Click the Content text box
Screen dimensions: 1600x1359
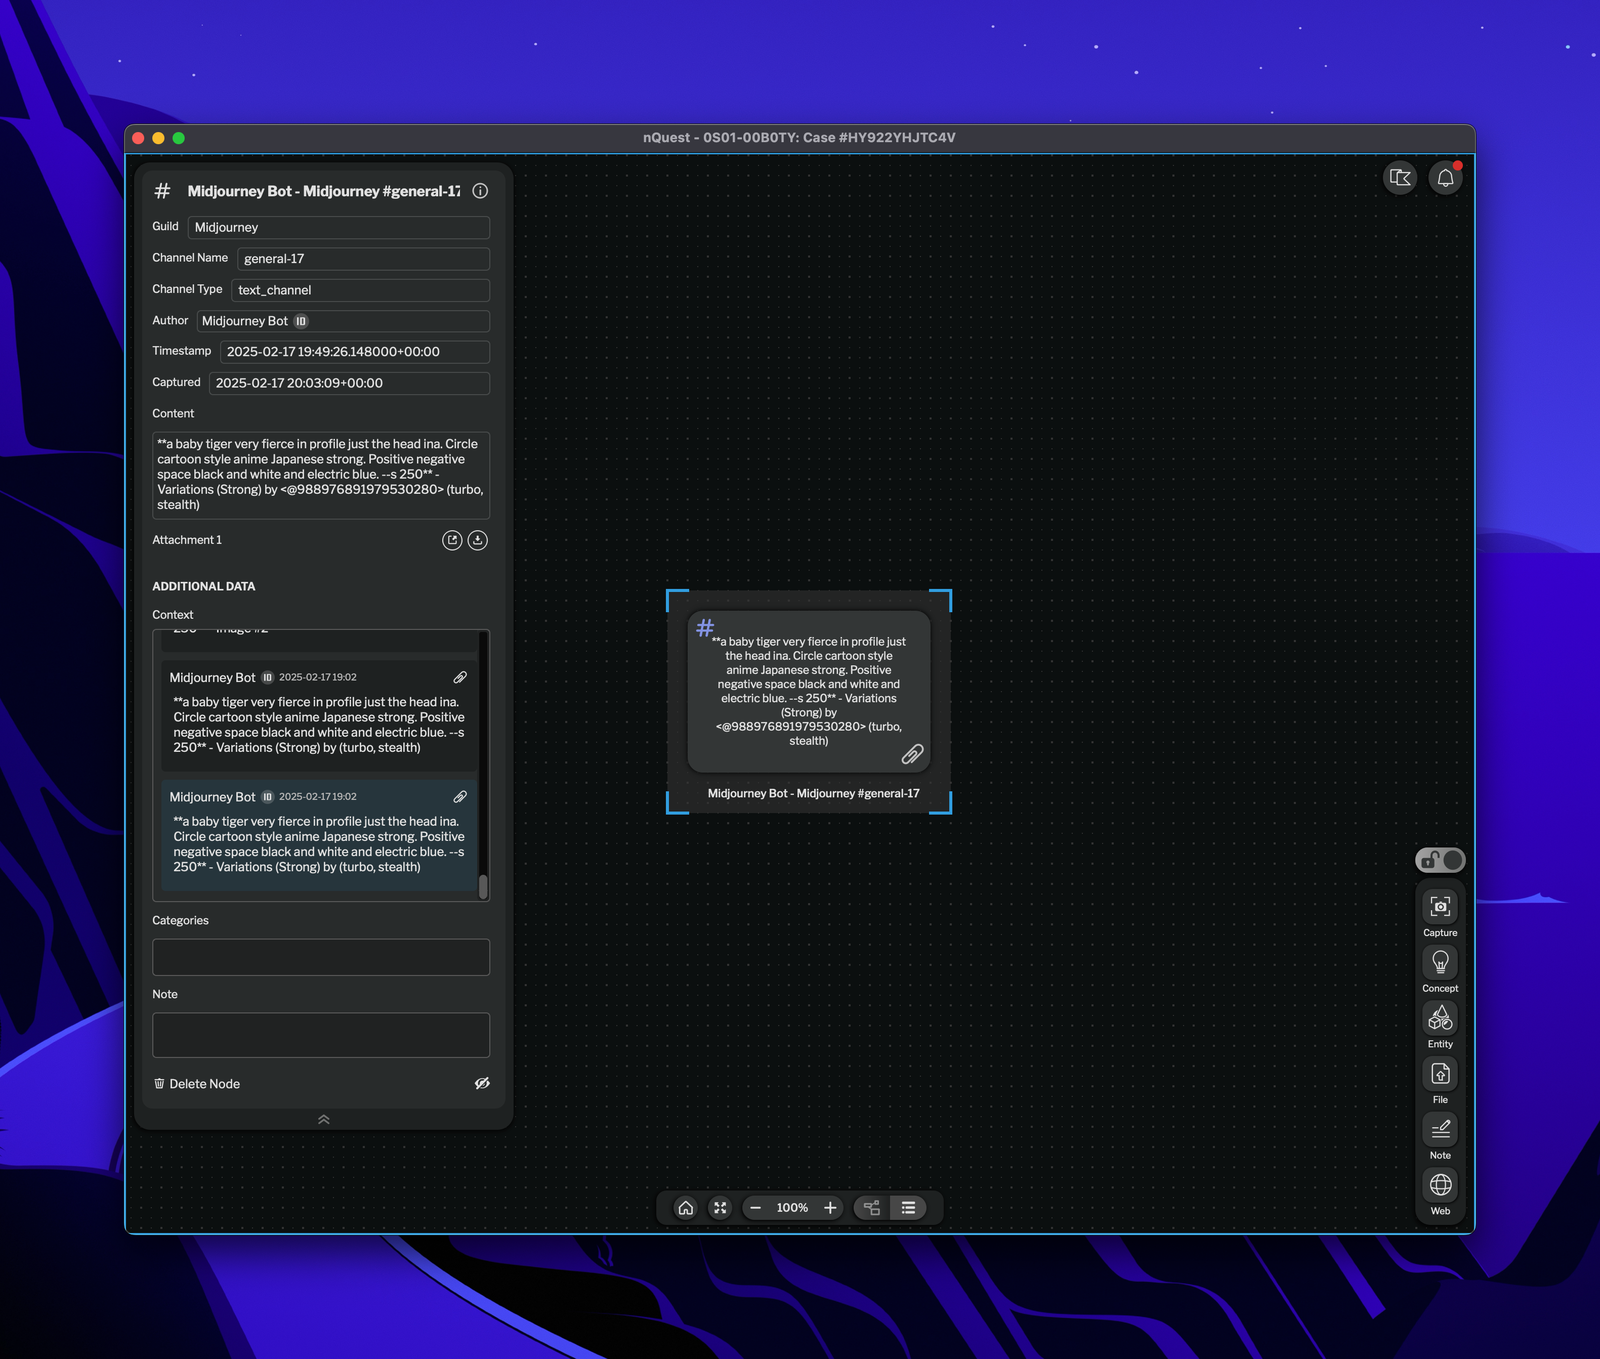tap(321, 475)
